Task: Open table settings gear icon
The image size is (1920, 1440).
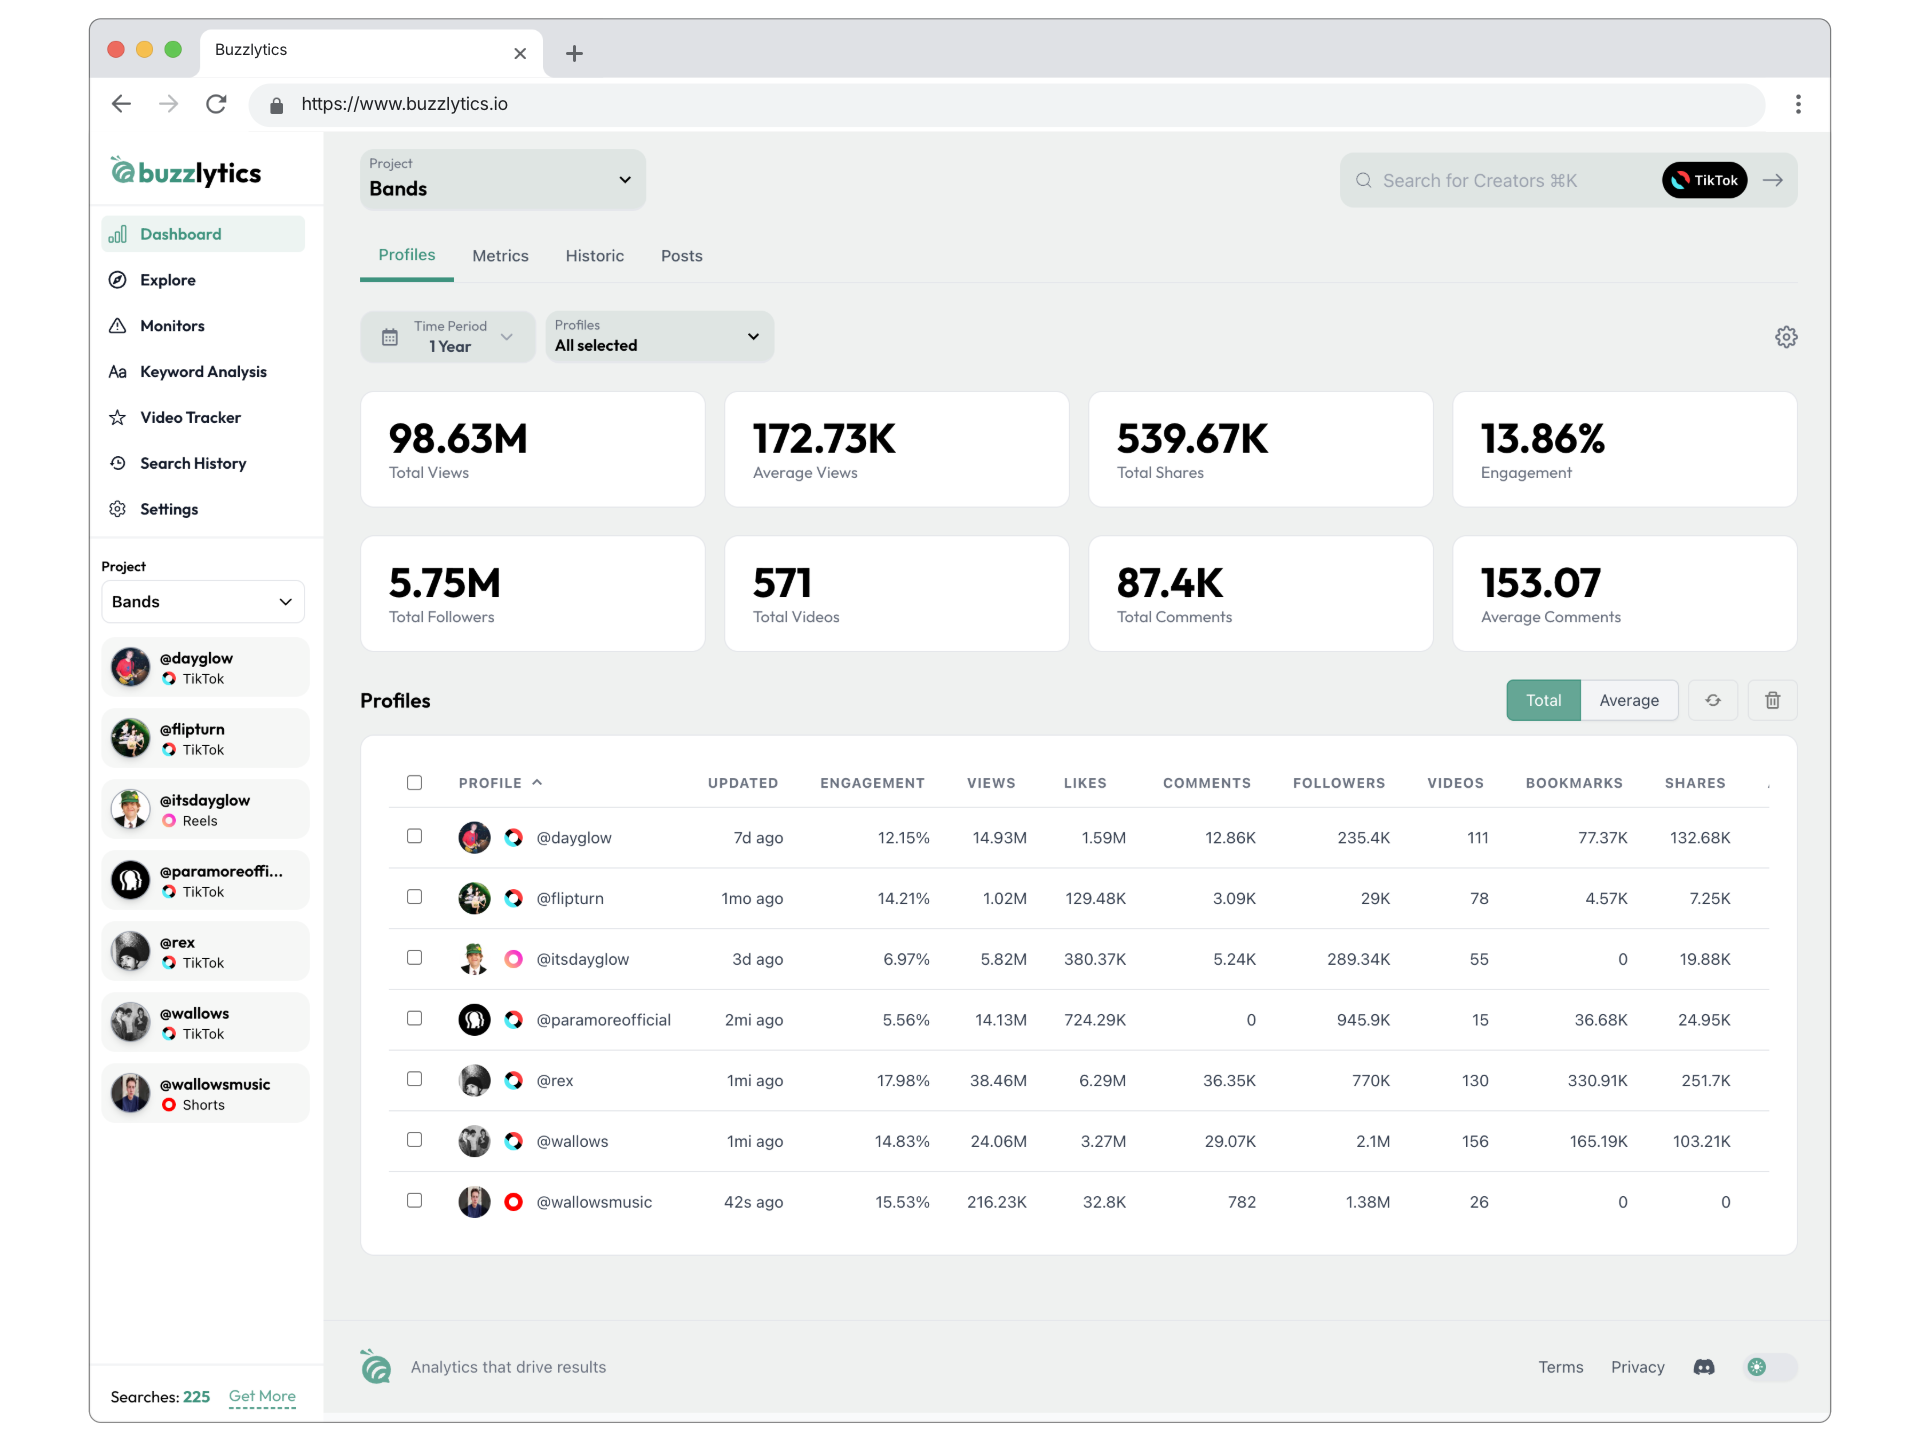Action: point(1786,337)
